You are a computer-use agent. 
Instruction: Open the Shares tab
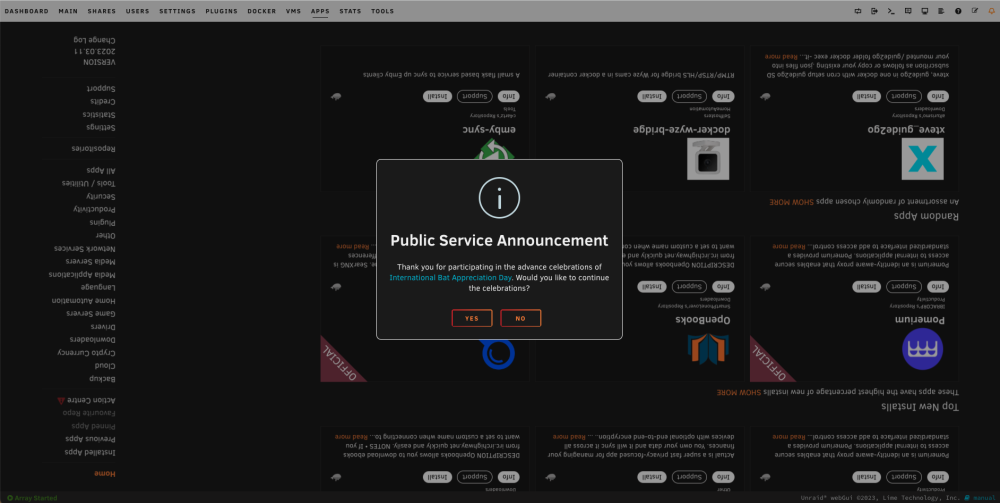[x=102, y=11]
